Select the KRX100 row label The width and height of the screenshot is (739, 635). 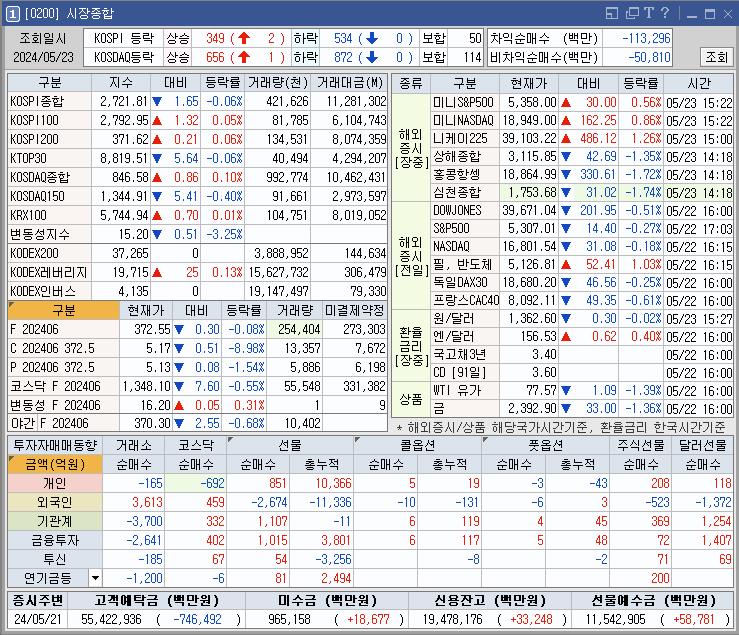point(49,215)
